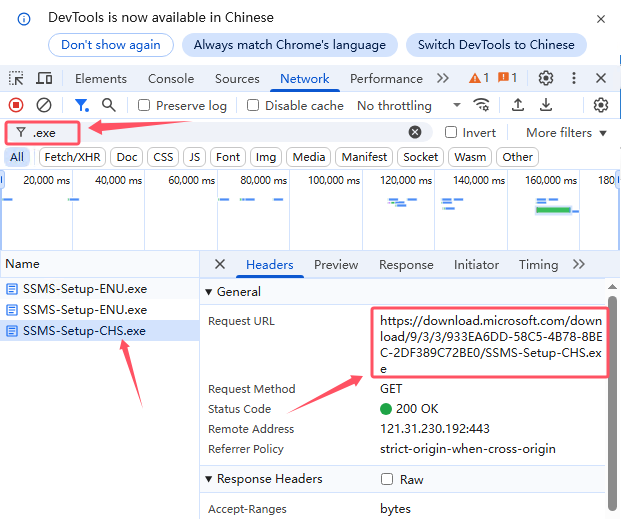
Task: Collapse the General section
Action: (209, 292)
